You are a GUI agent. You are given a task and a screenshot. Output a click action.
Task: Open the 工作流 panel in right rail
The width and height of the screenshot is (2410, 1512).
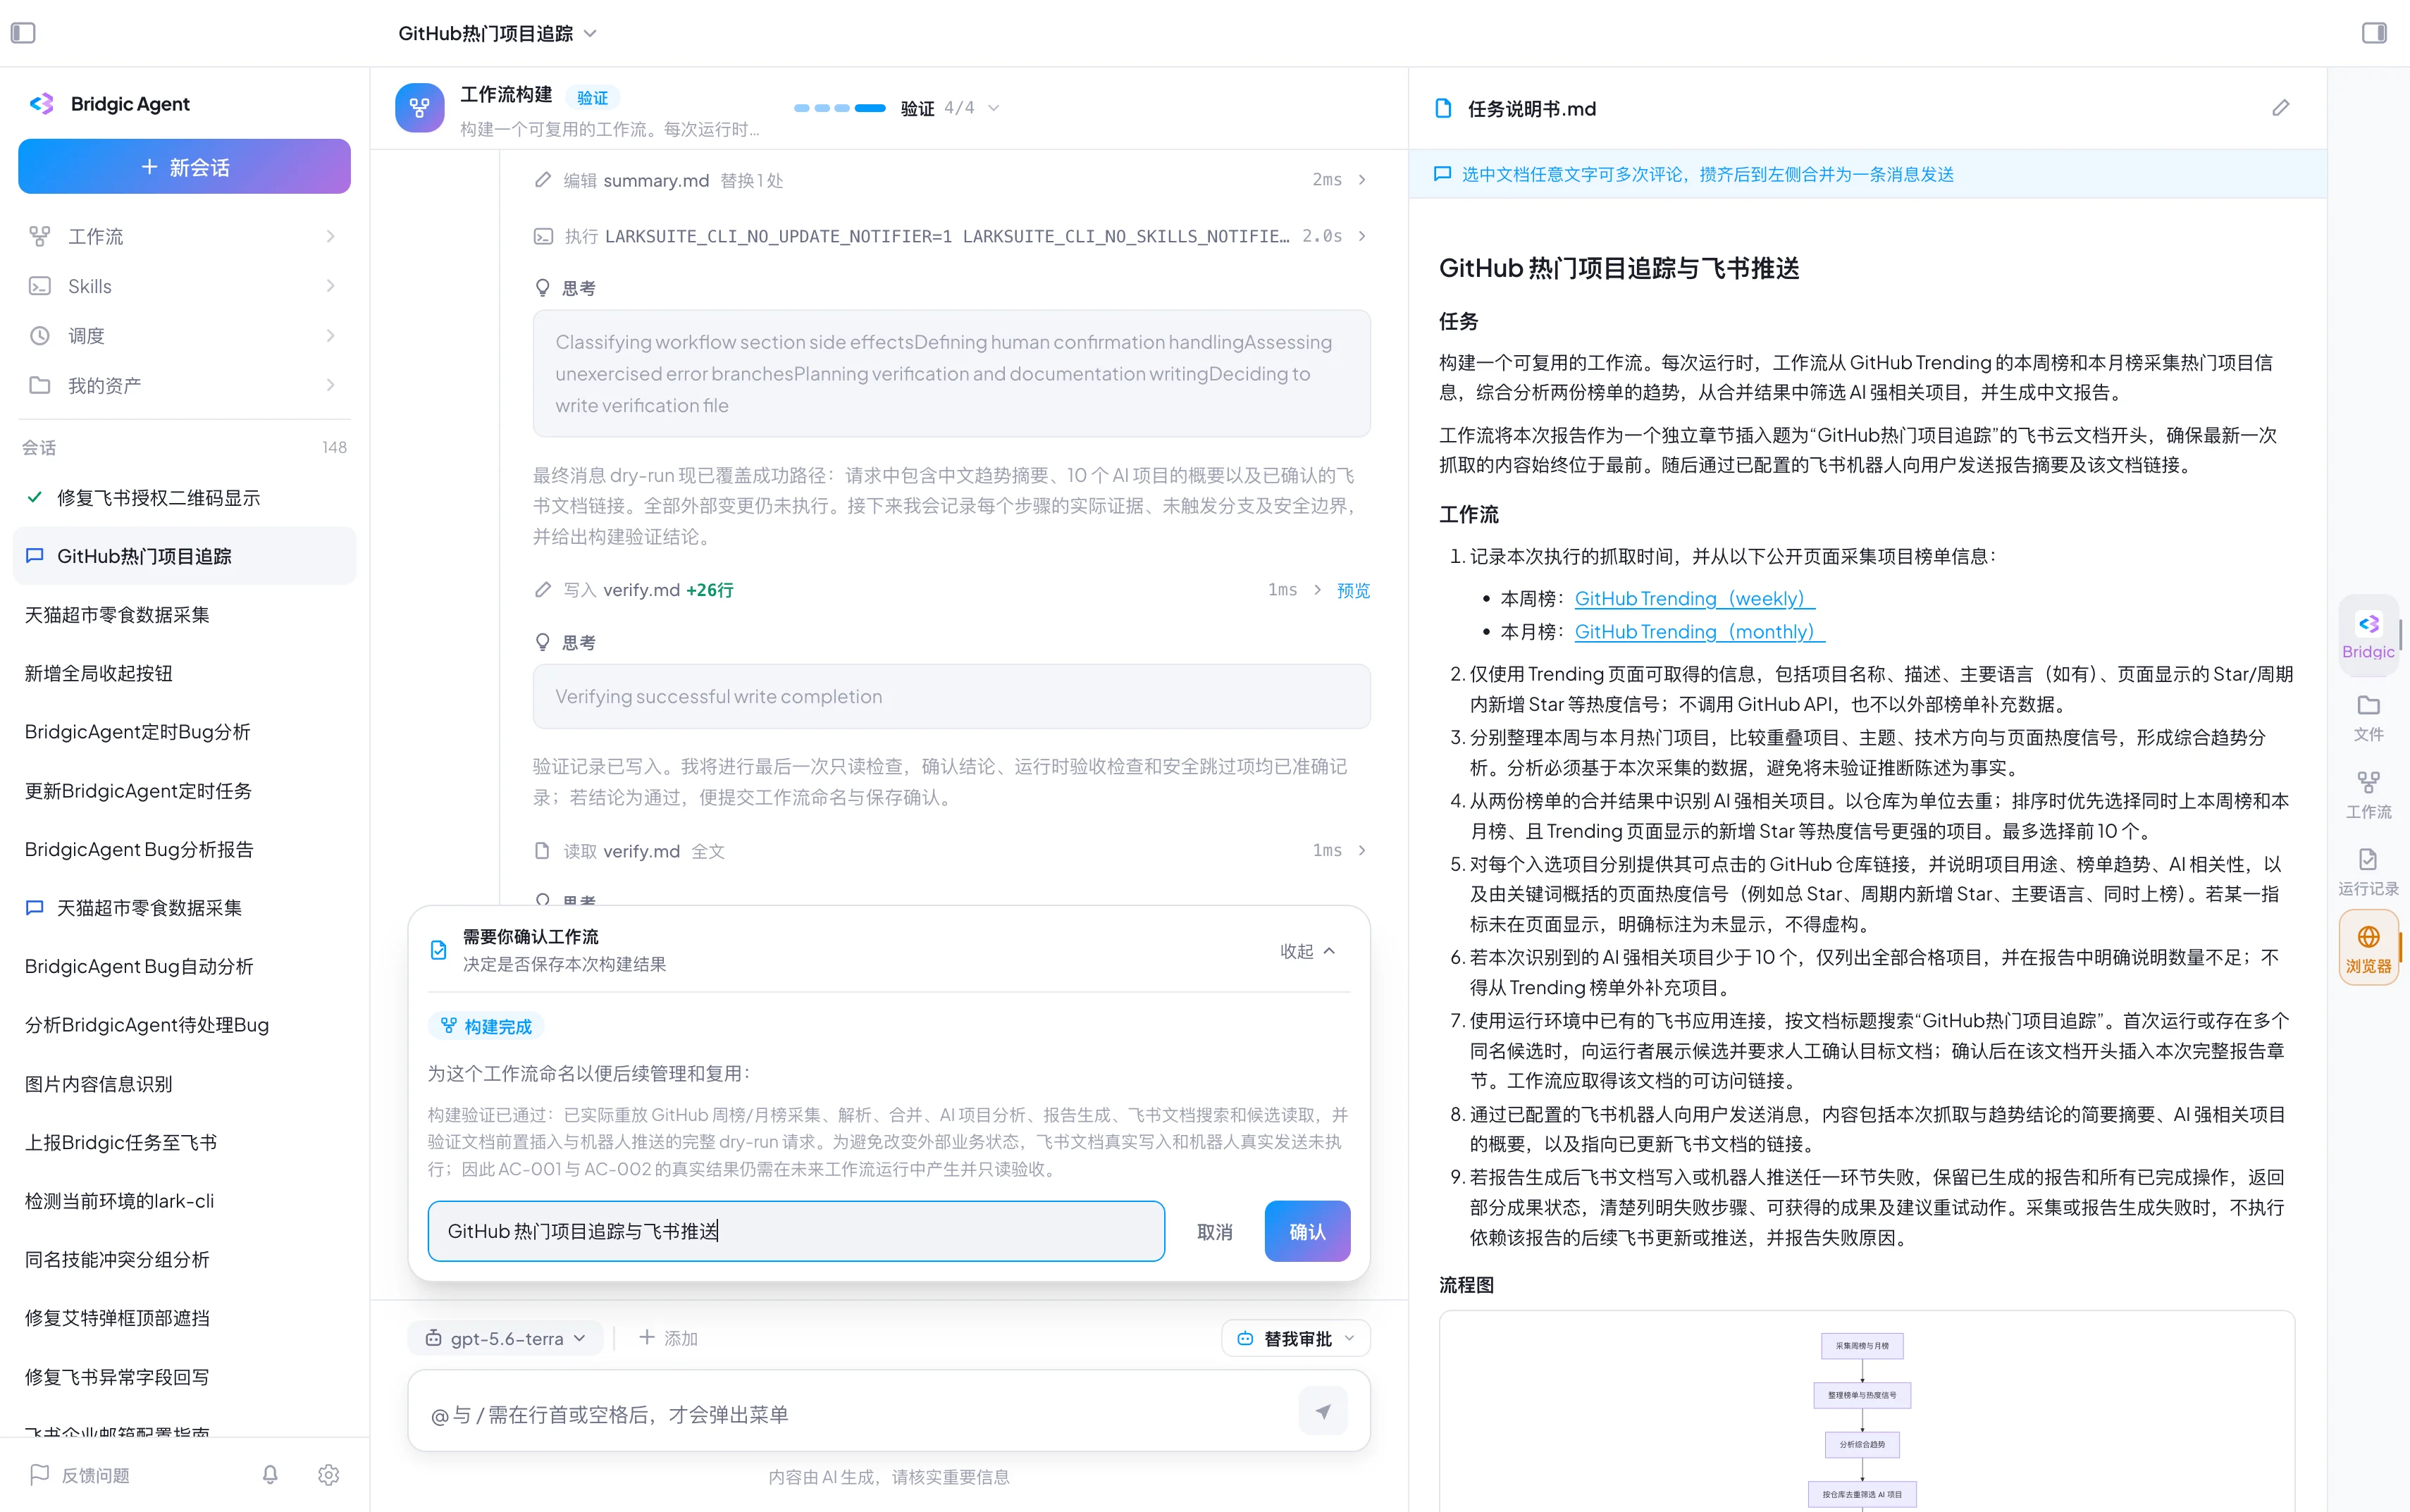pos(2368,795)
